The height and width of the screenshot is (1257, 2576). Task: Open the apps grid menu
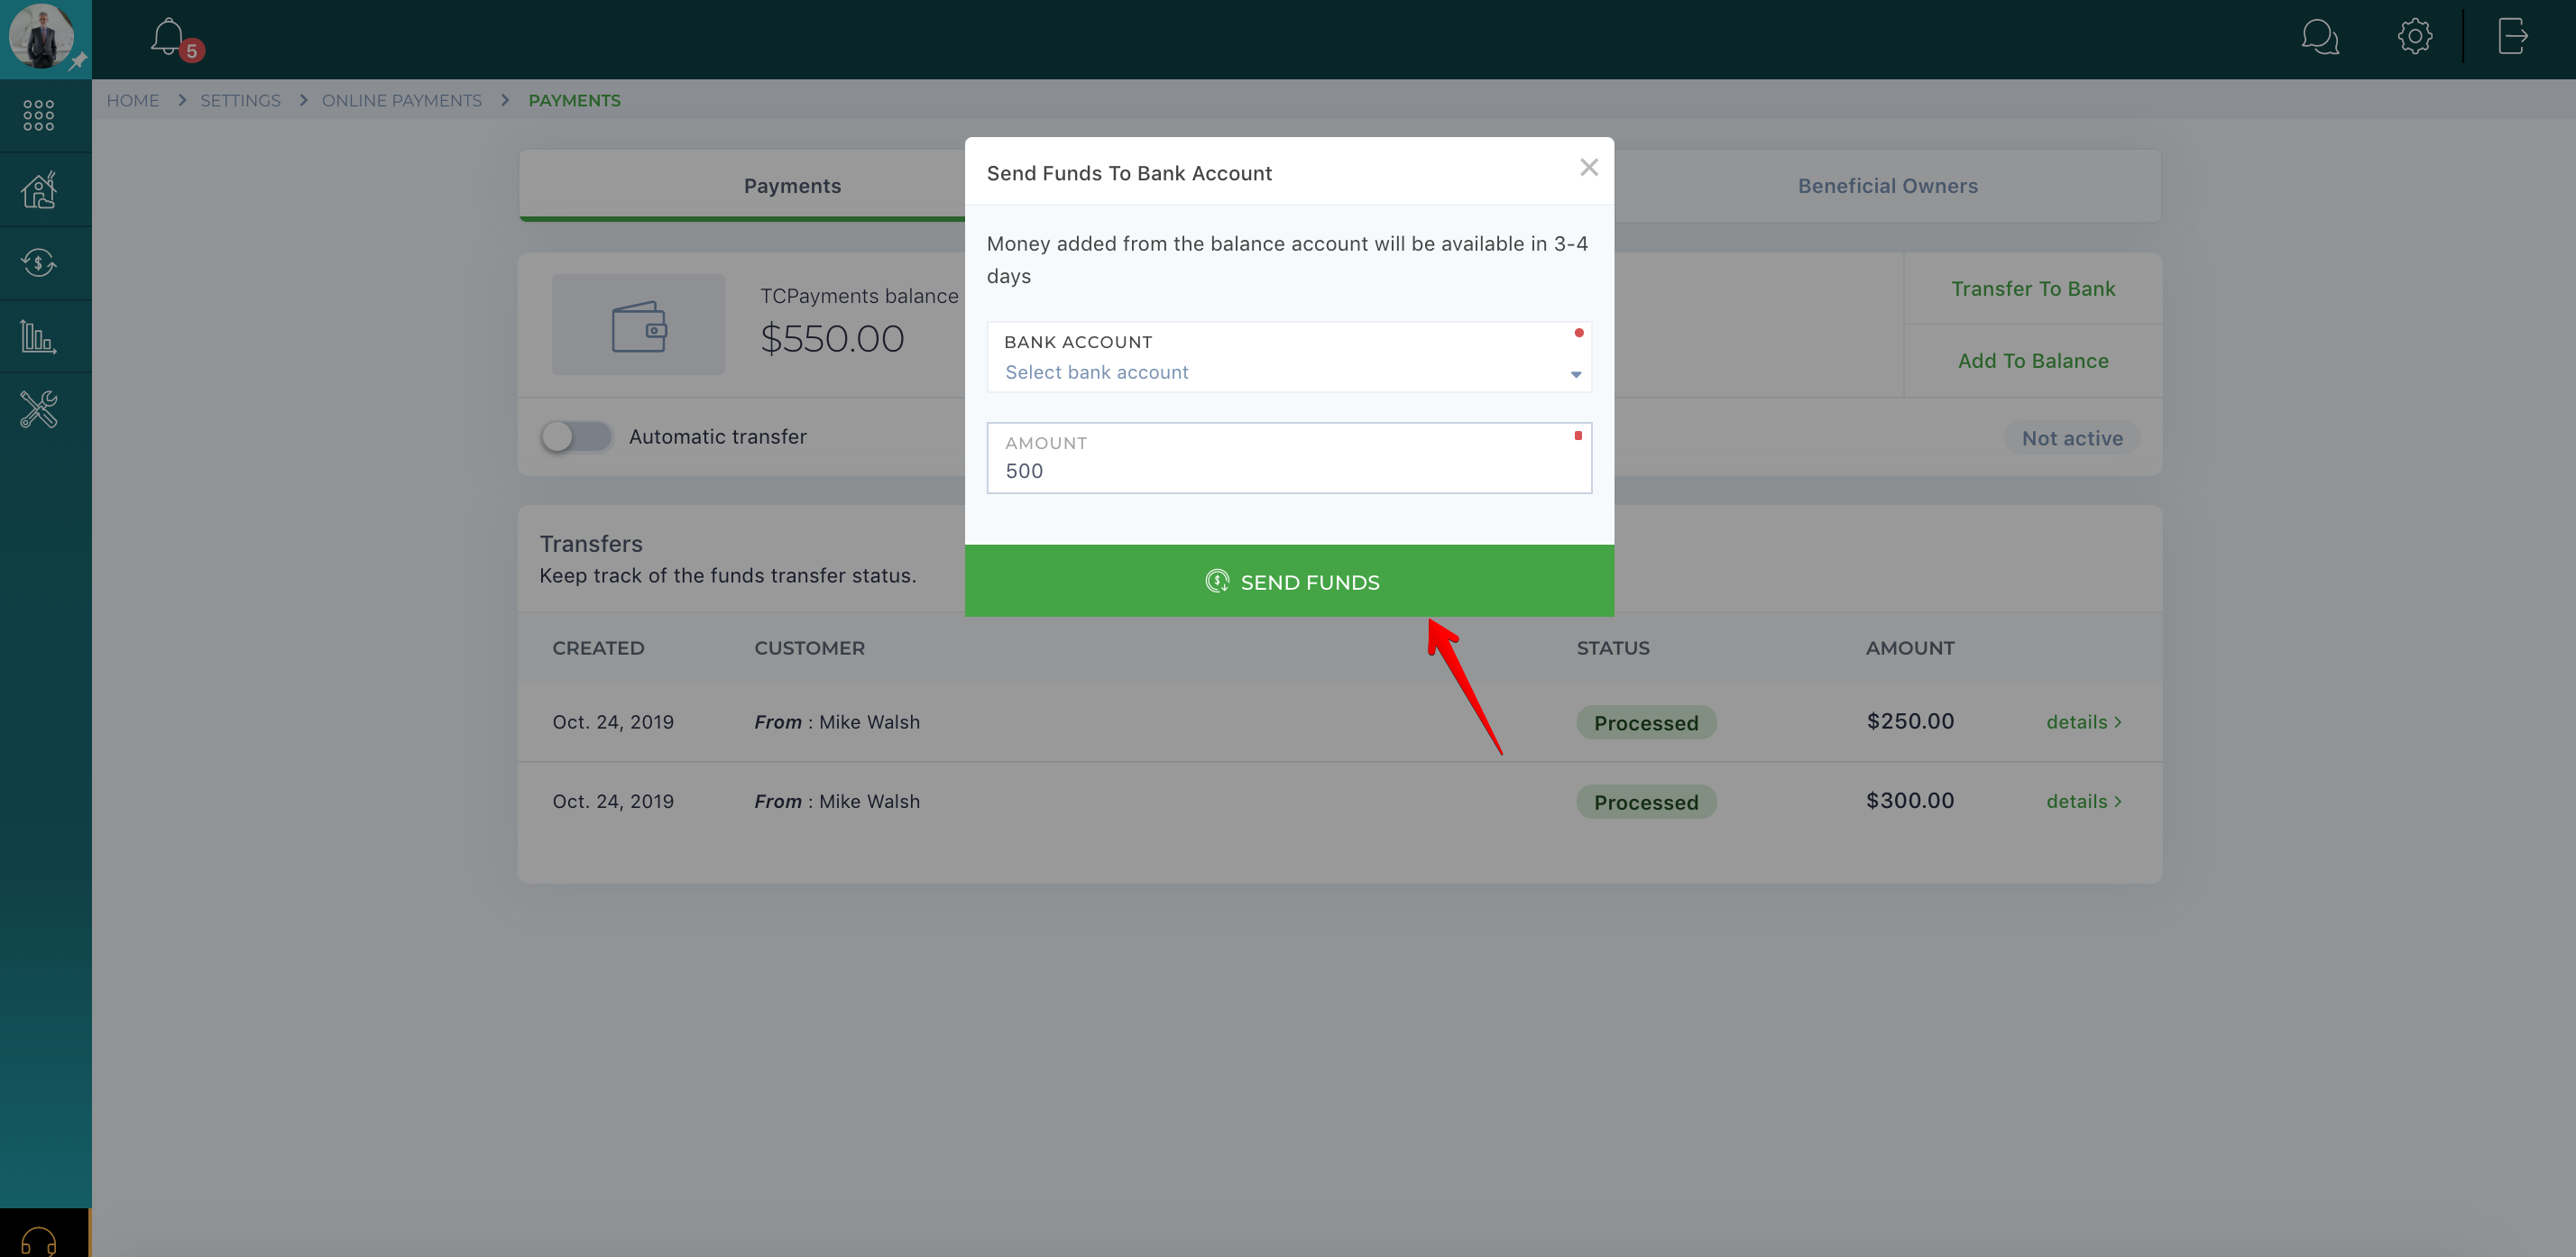click(39, 115)
